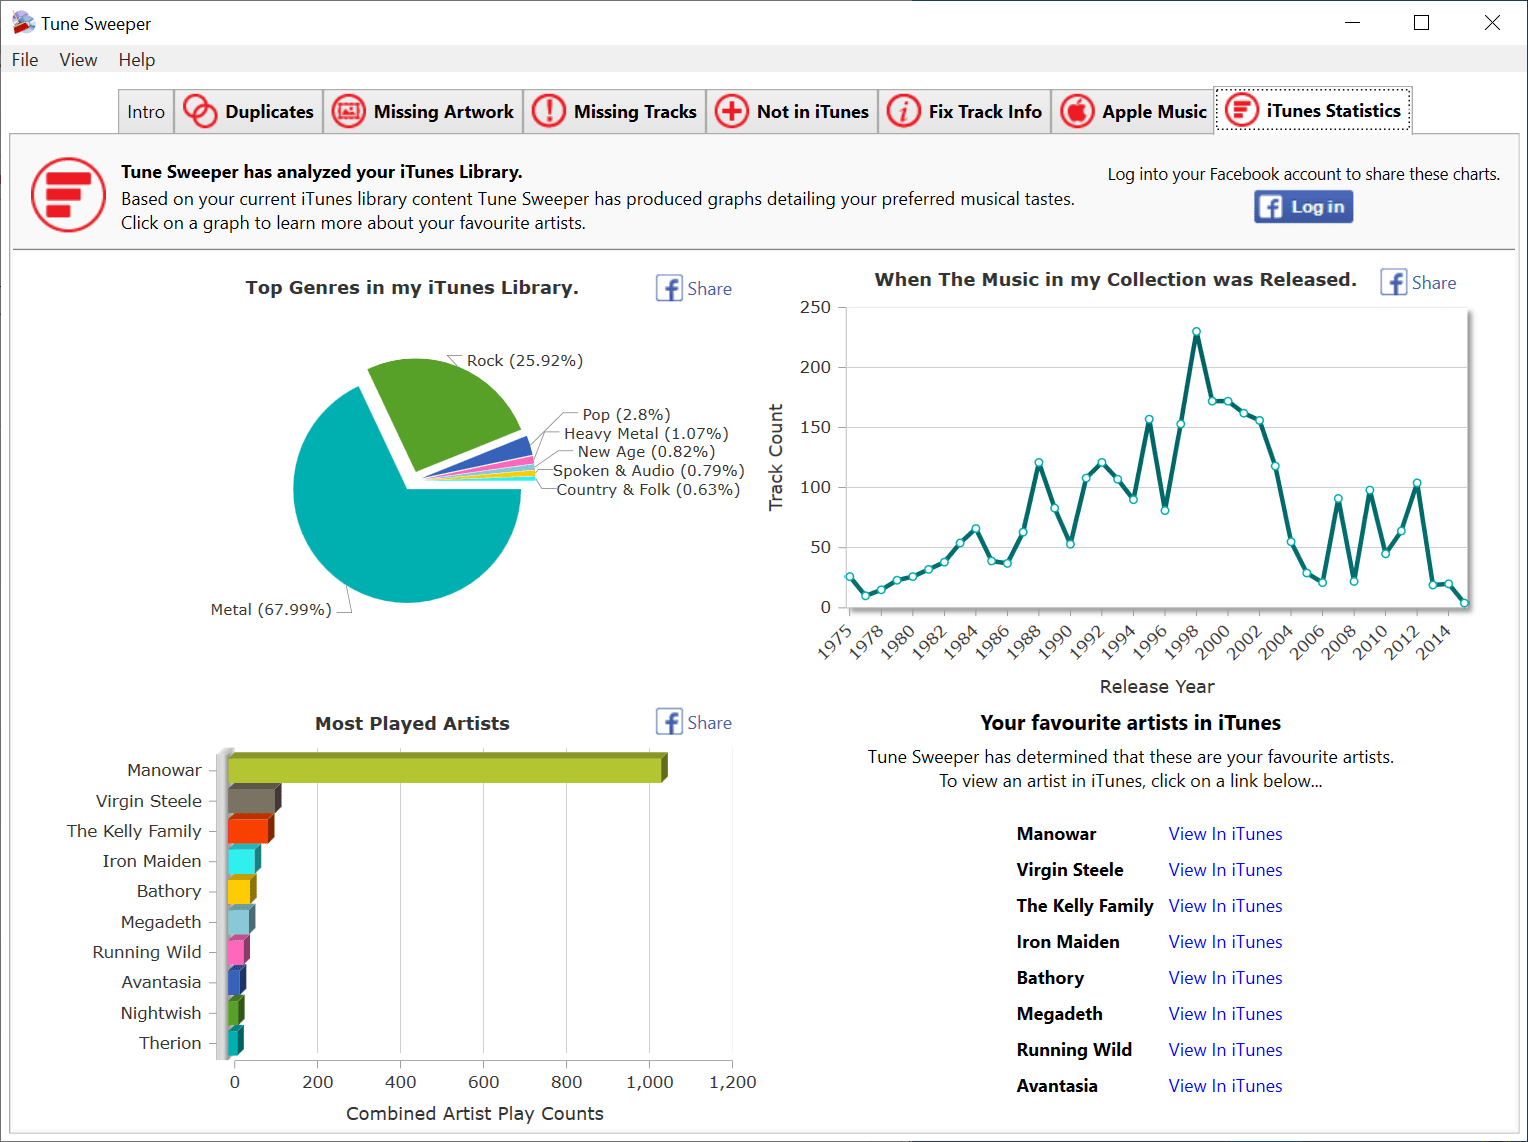View The Kelly Family in iTunes

1225,906
